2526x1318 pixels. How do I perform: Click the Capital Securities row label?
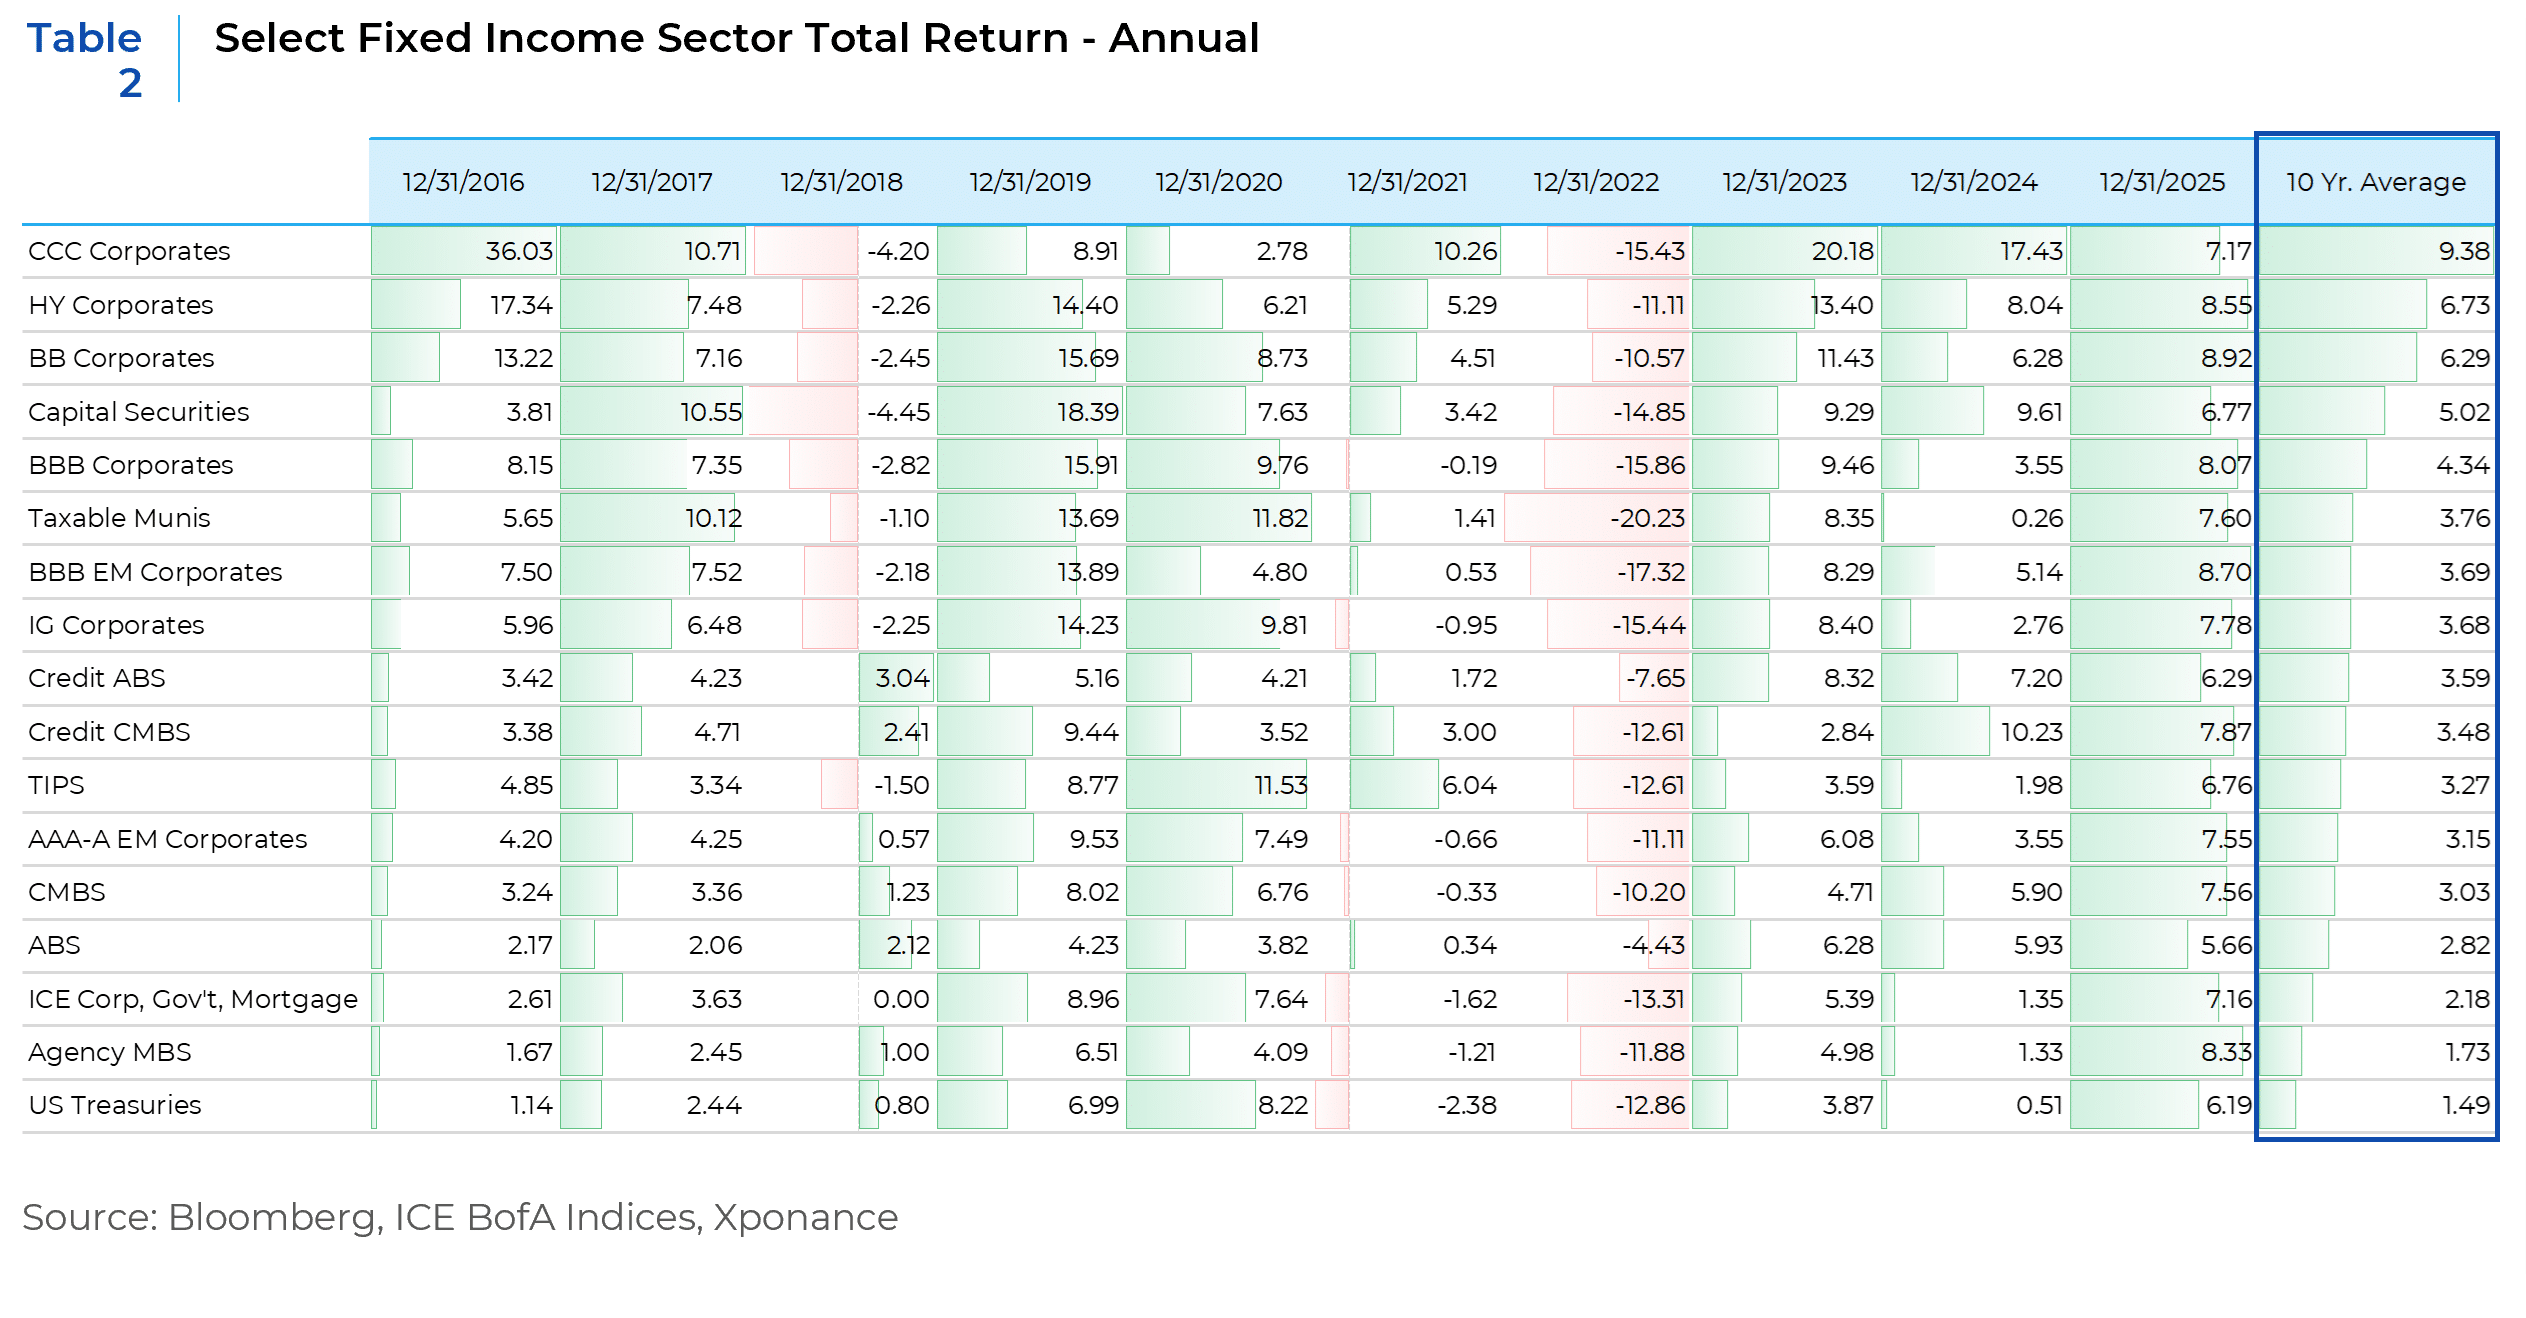139,412
